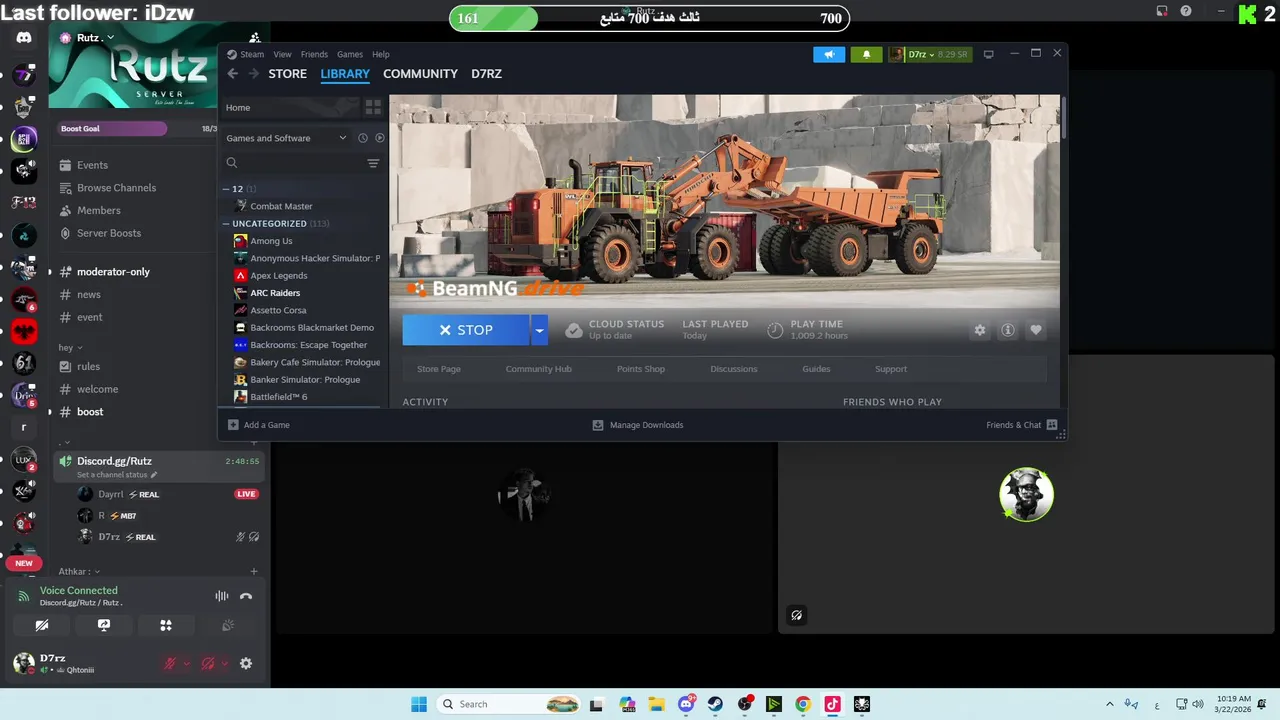
Task: Show hidden system tray icons
Action: 1109,704
